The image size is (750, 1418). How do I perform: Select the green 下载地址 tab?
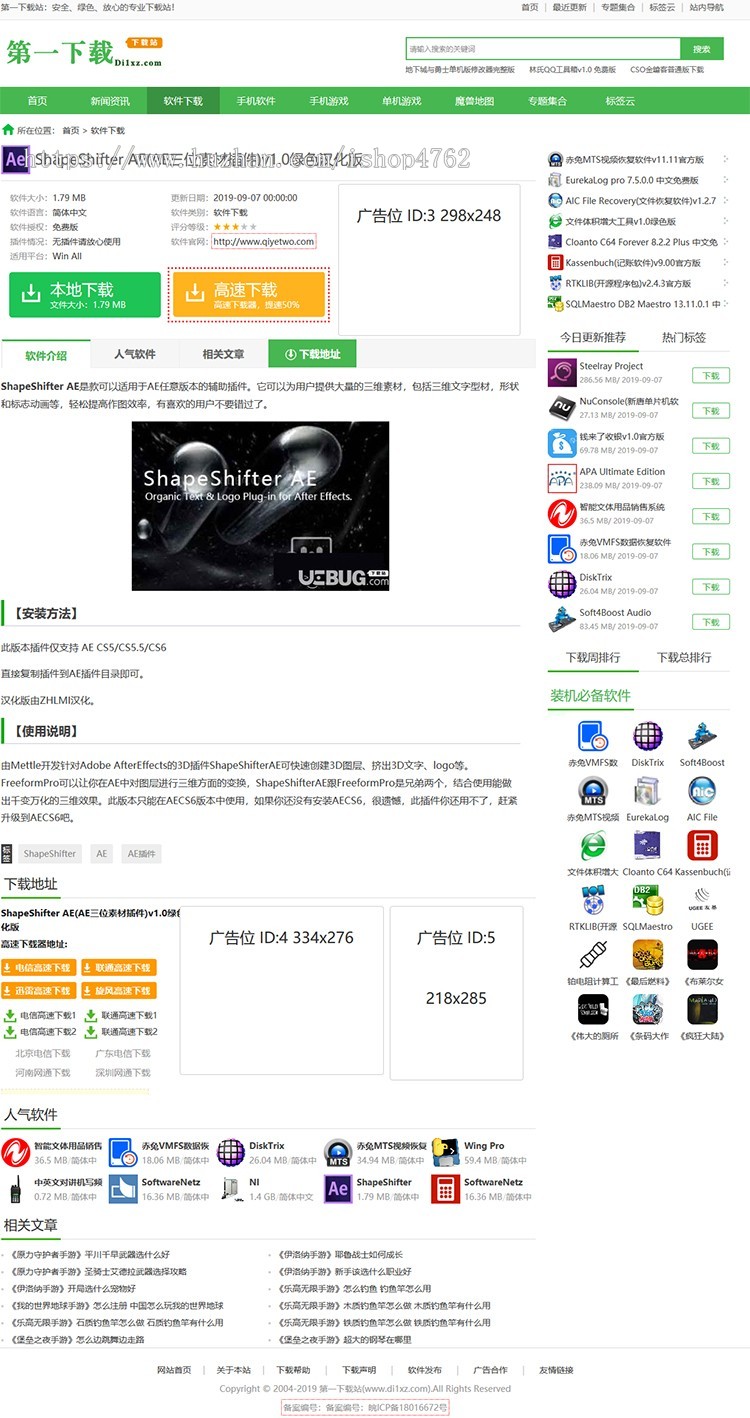pos(312,354)
